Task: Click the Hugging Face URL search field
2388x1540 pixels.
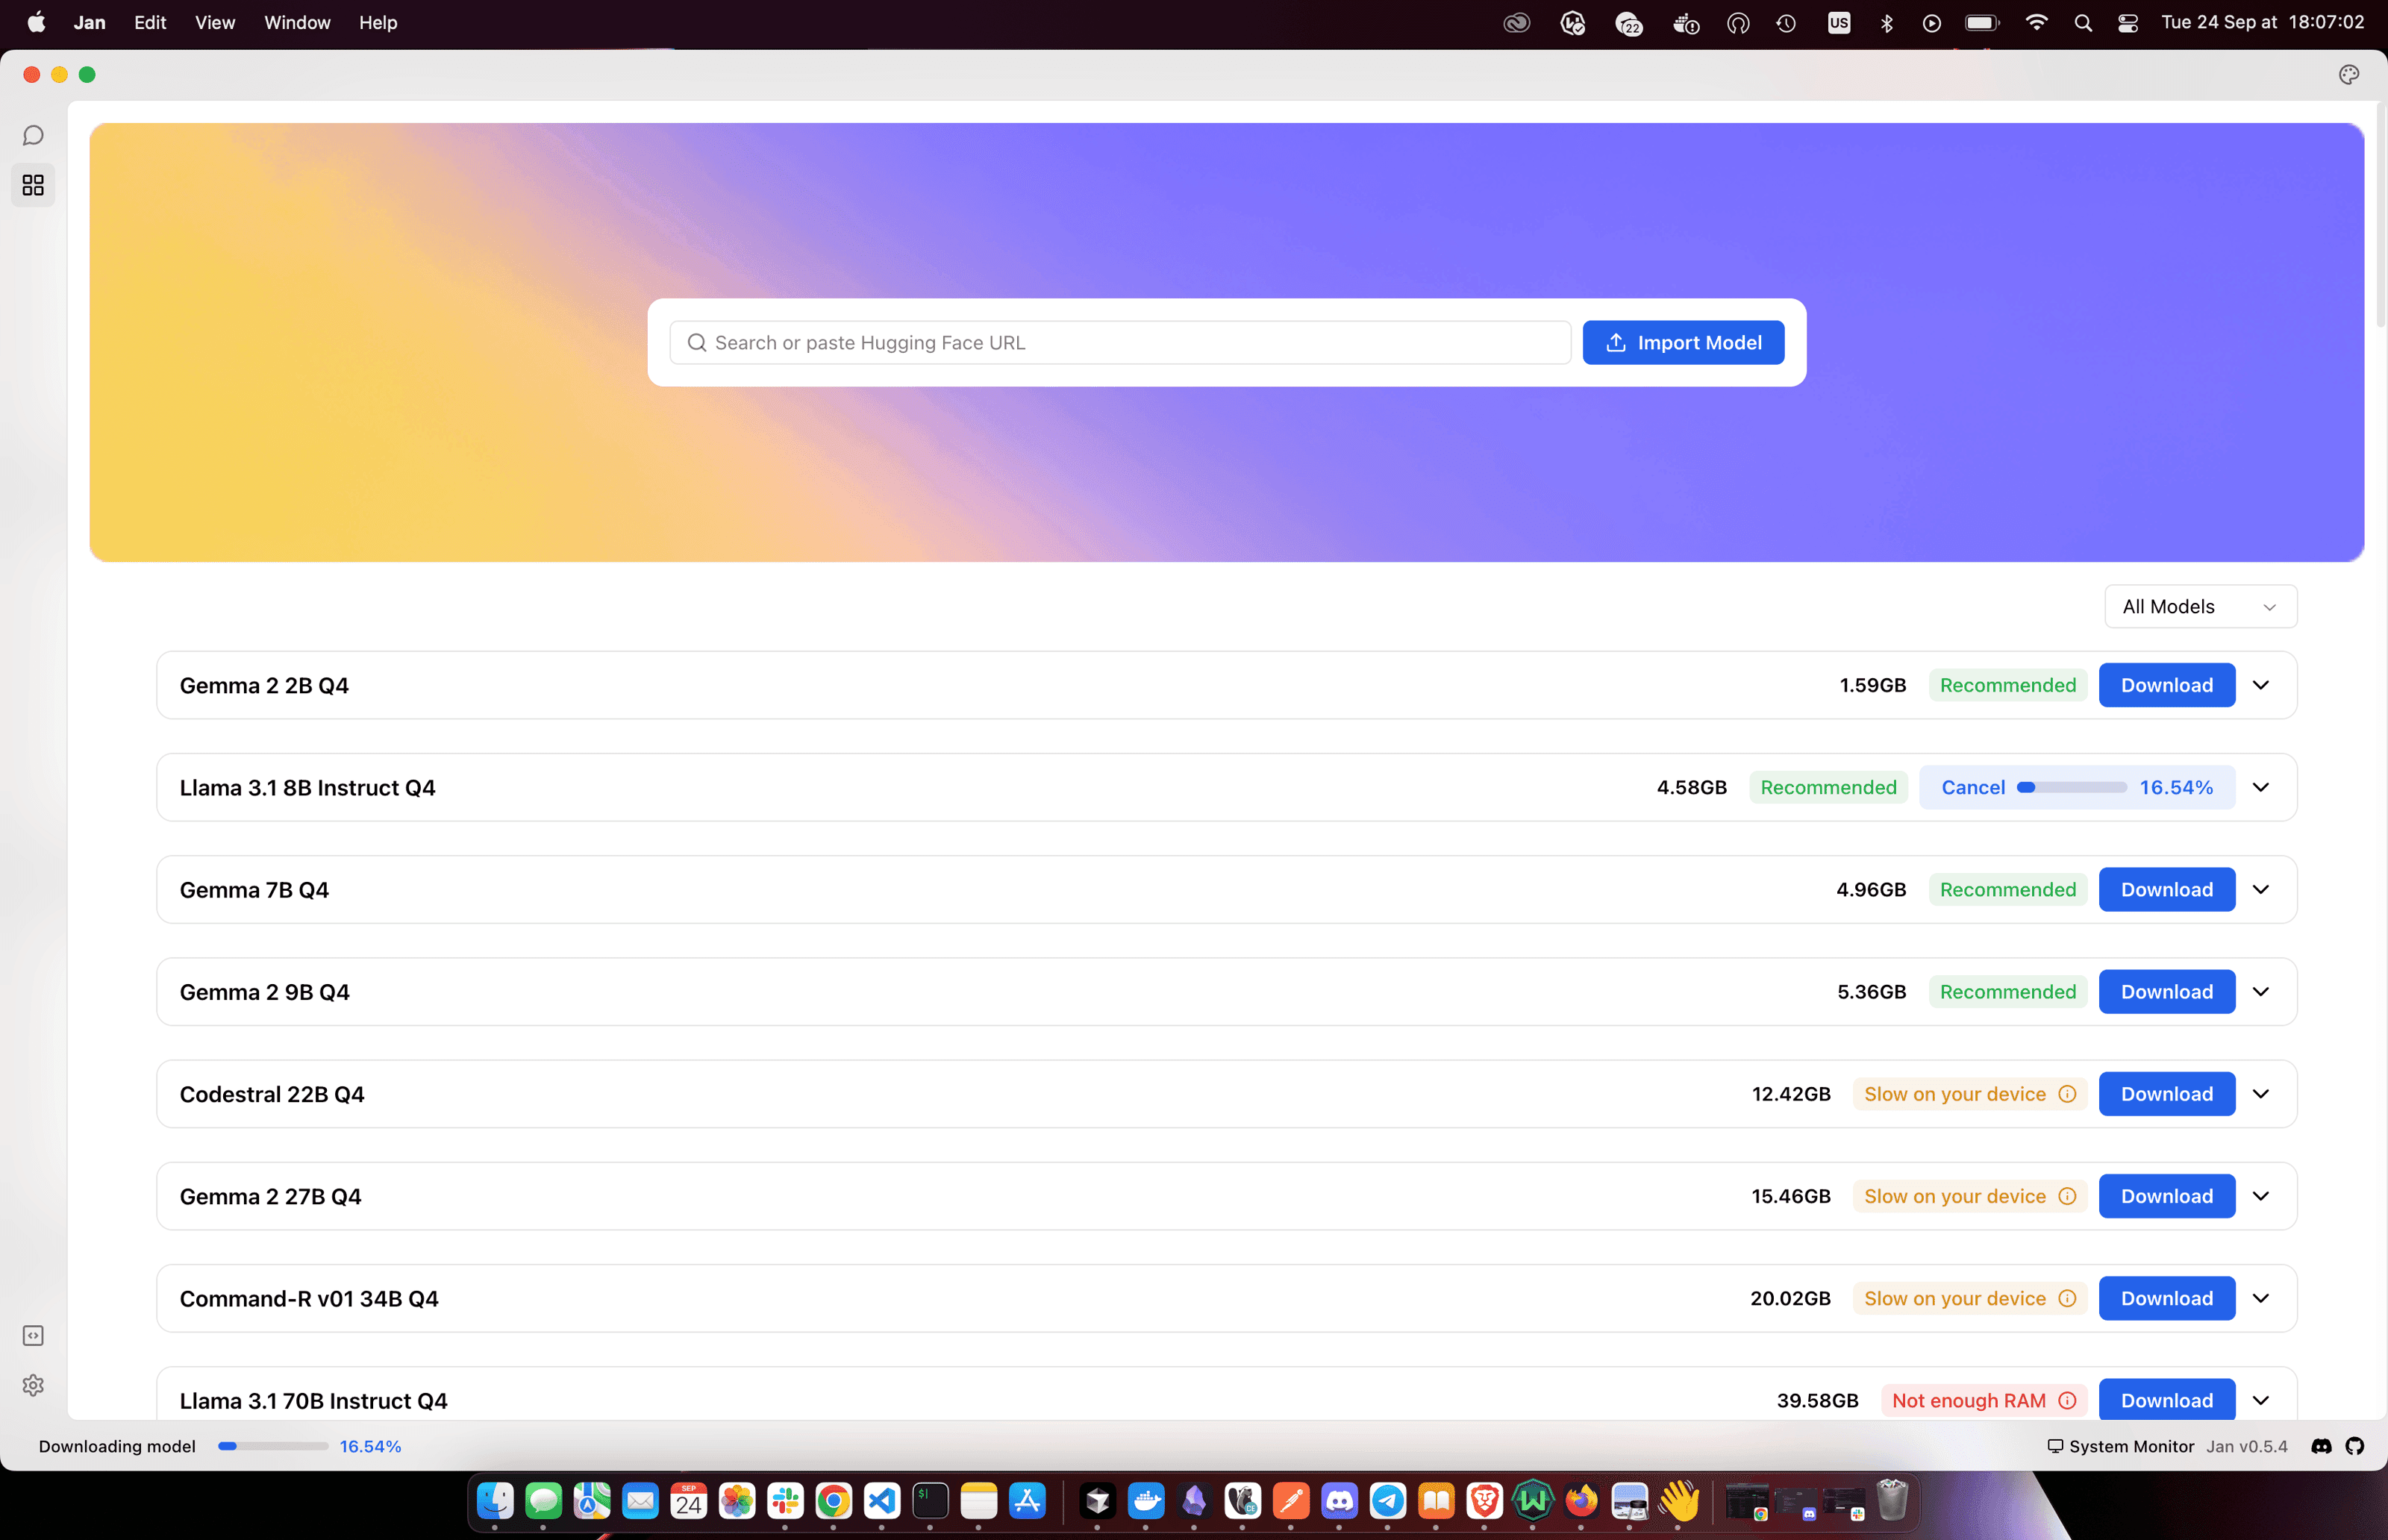Action: (1120, 343)
